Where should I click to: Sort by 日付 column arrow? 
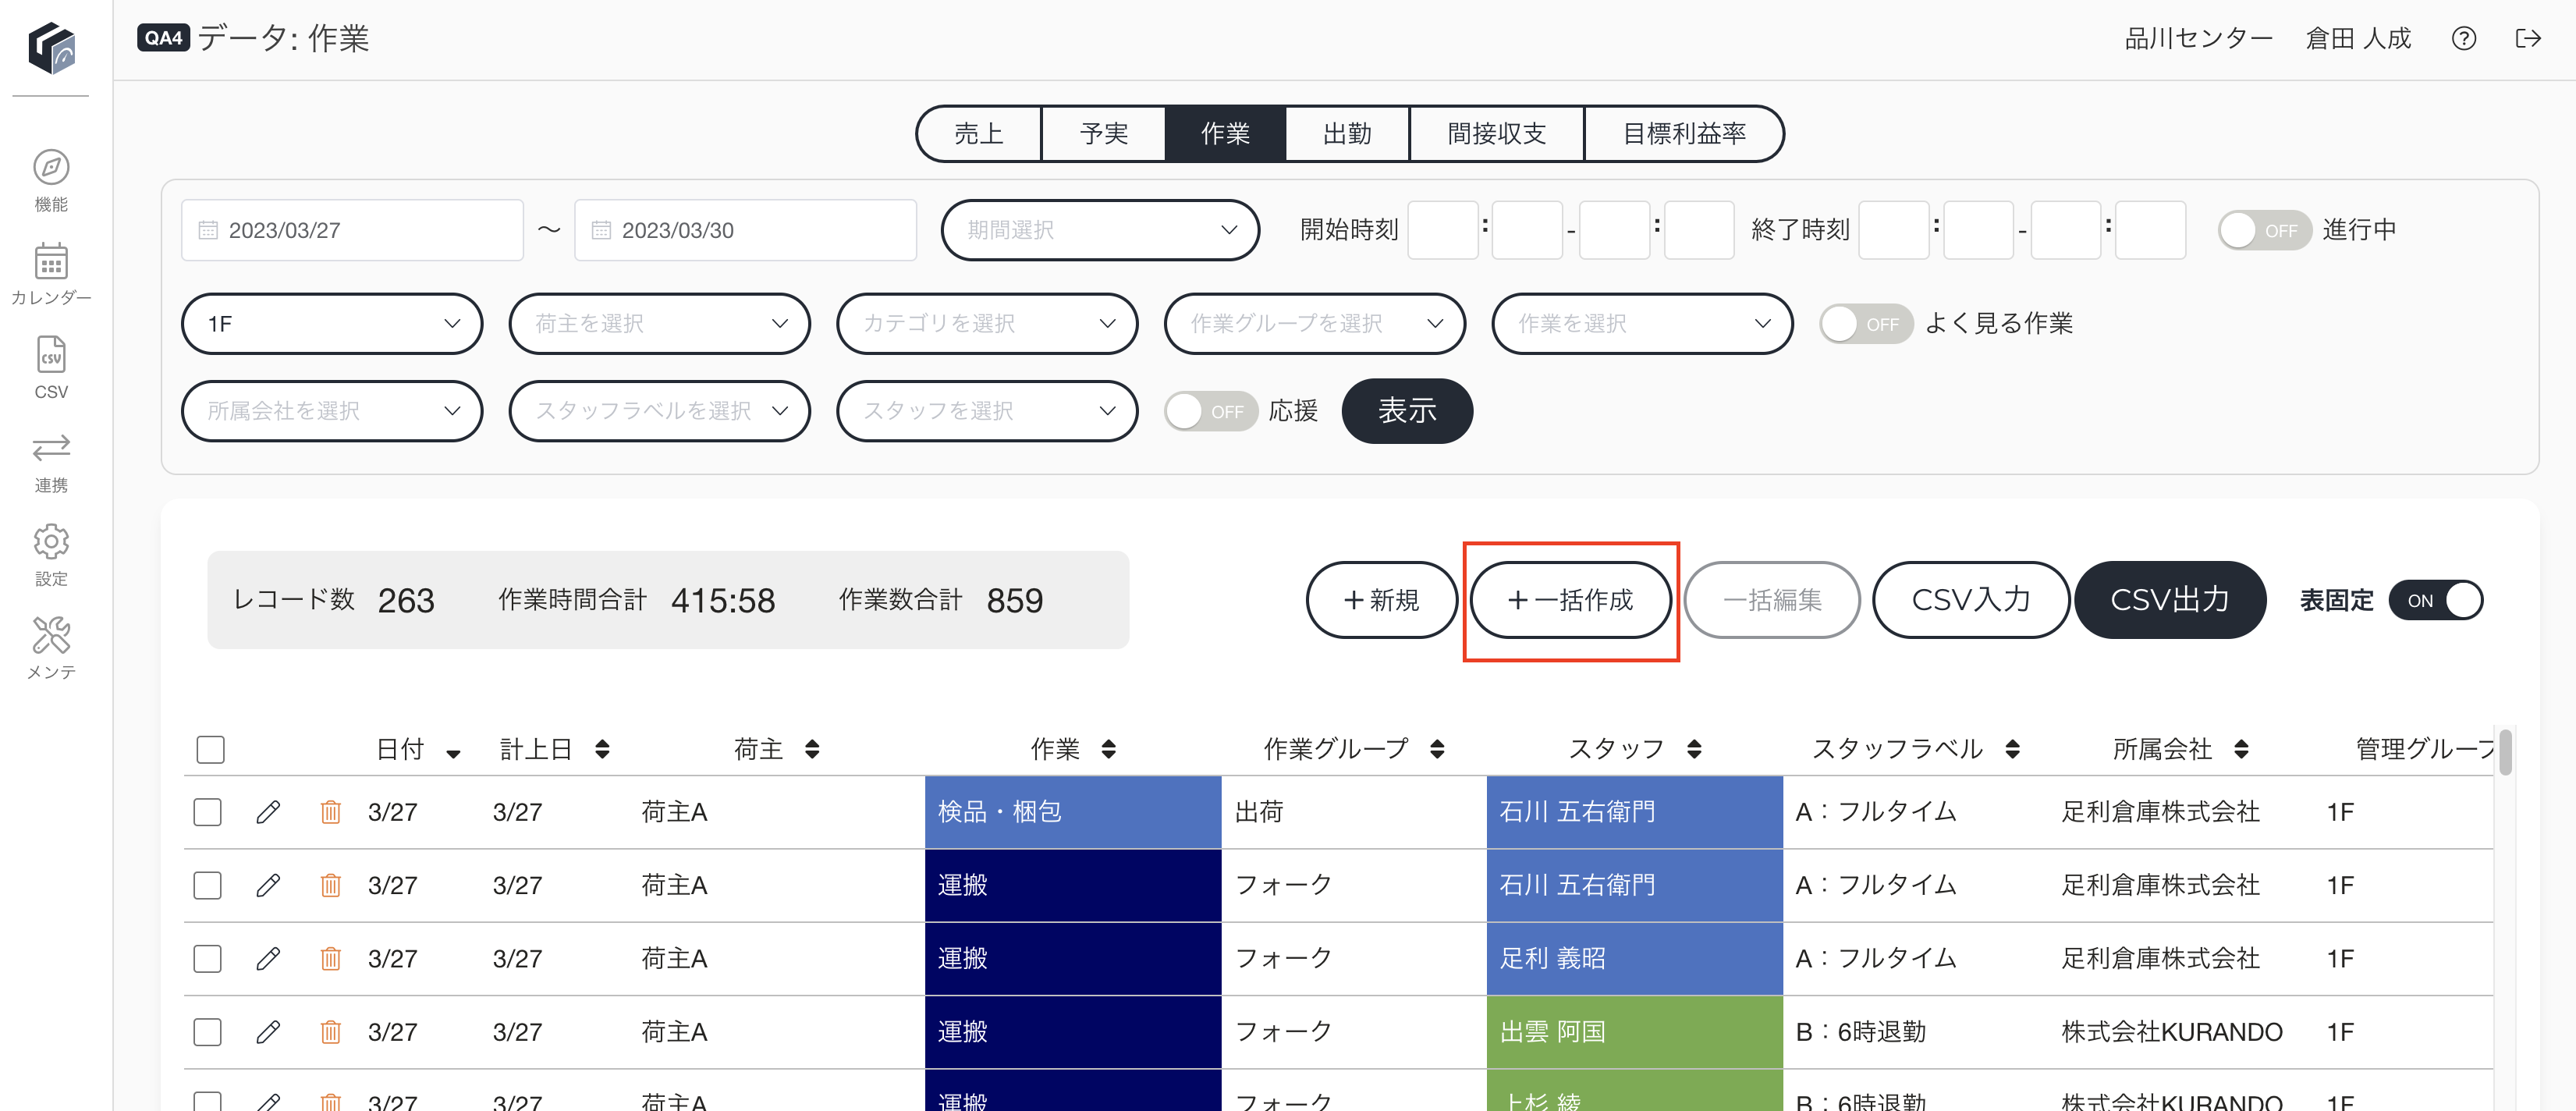453,754
